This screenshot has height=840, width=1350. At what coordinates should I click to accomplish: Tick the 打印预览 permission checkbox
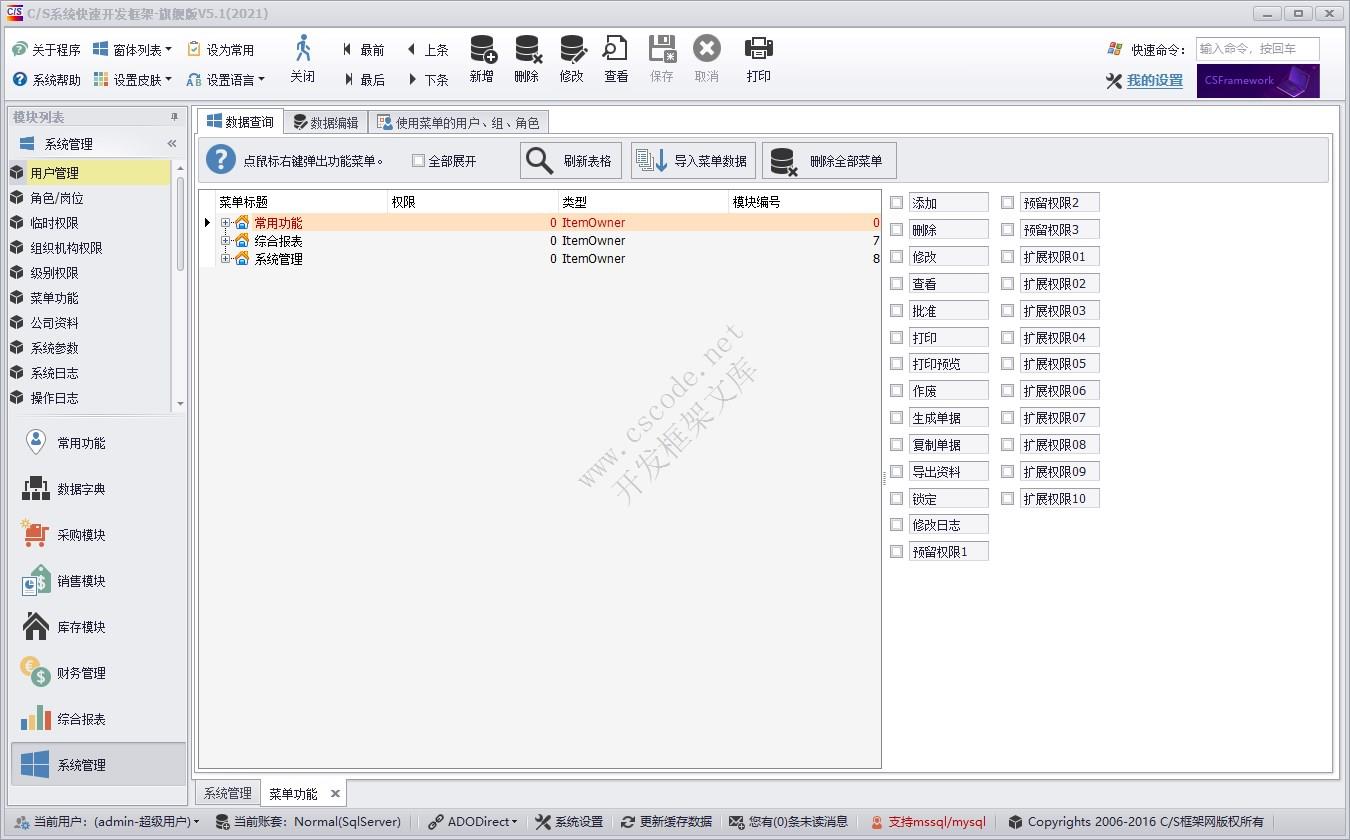coord(897,364)
